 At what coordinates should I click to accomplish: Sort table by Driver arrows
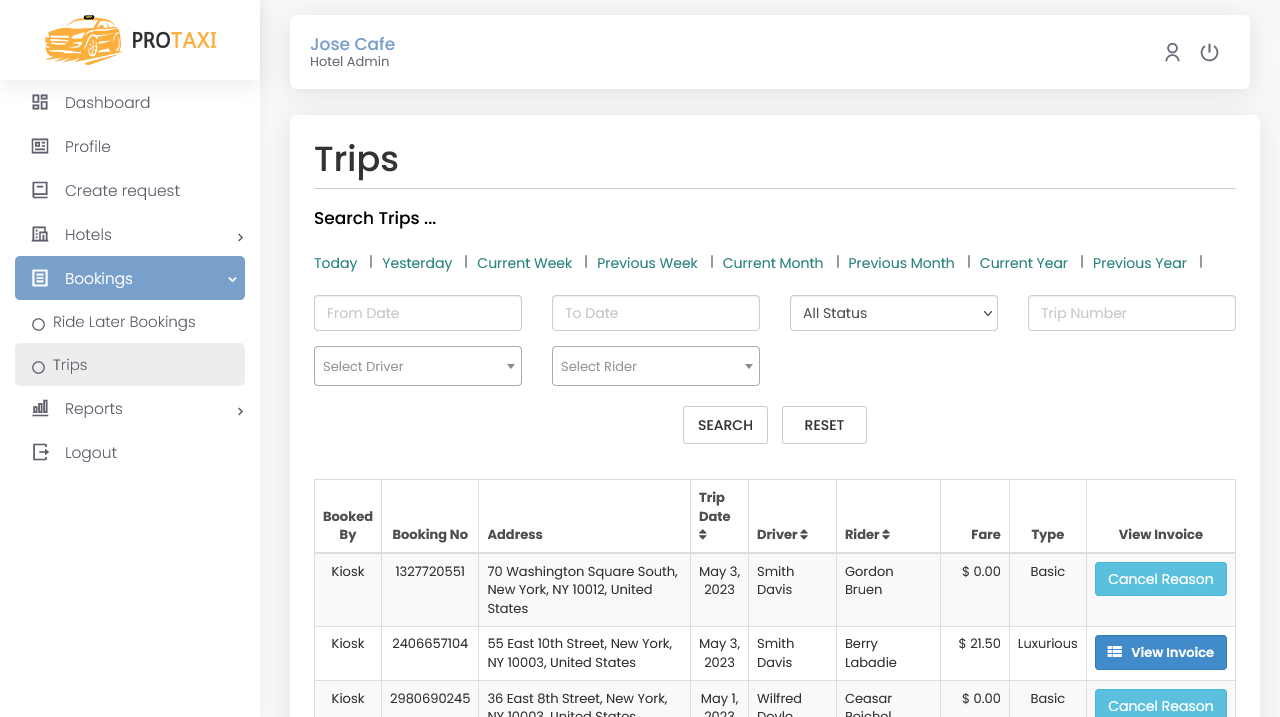(x=804, y=535)
